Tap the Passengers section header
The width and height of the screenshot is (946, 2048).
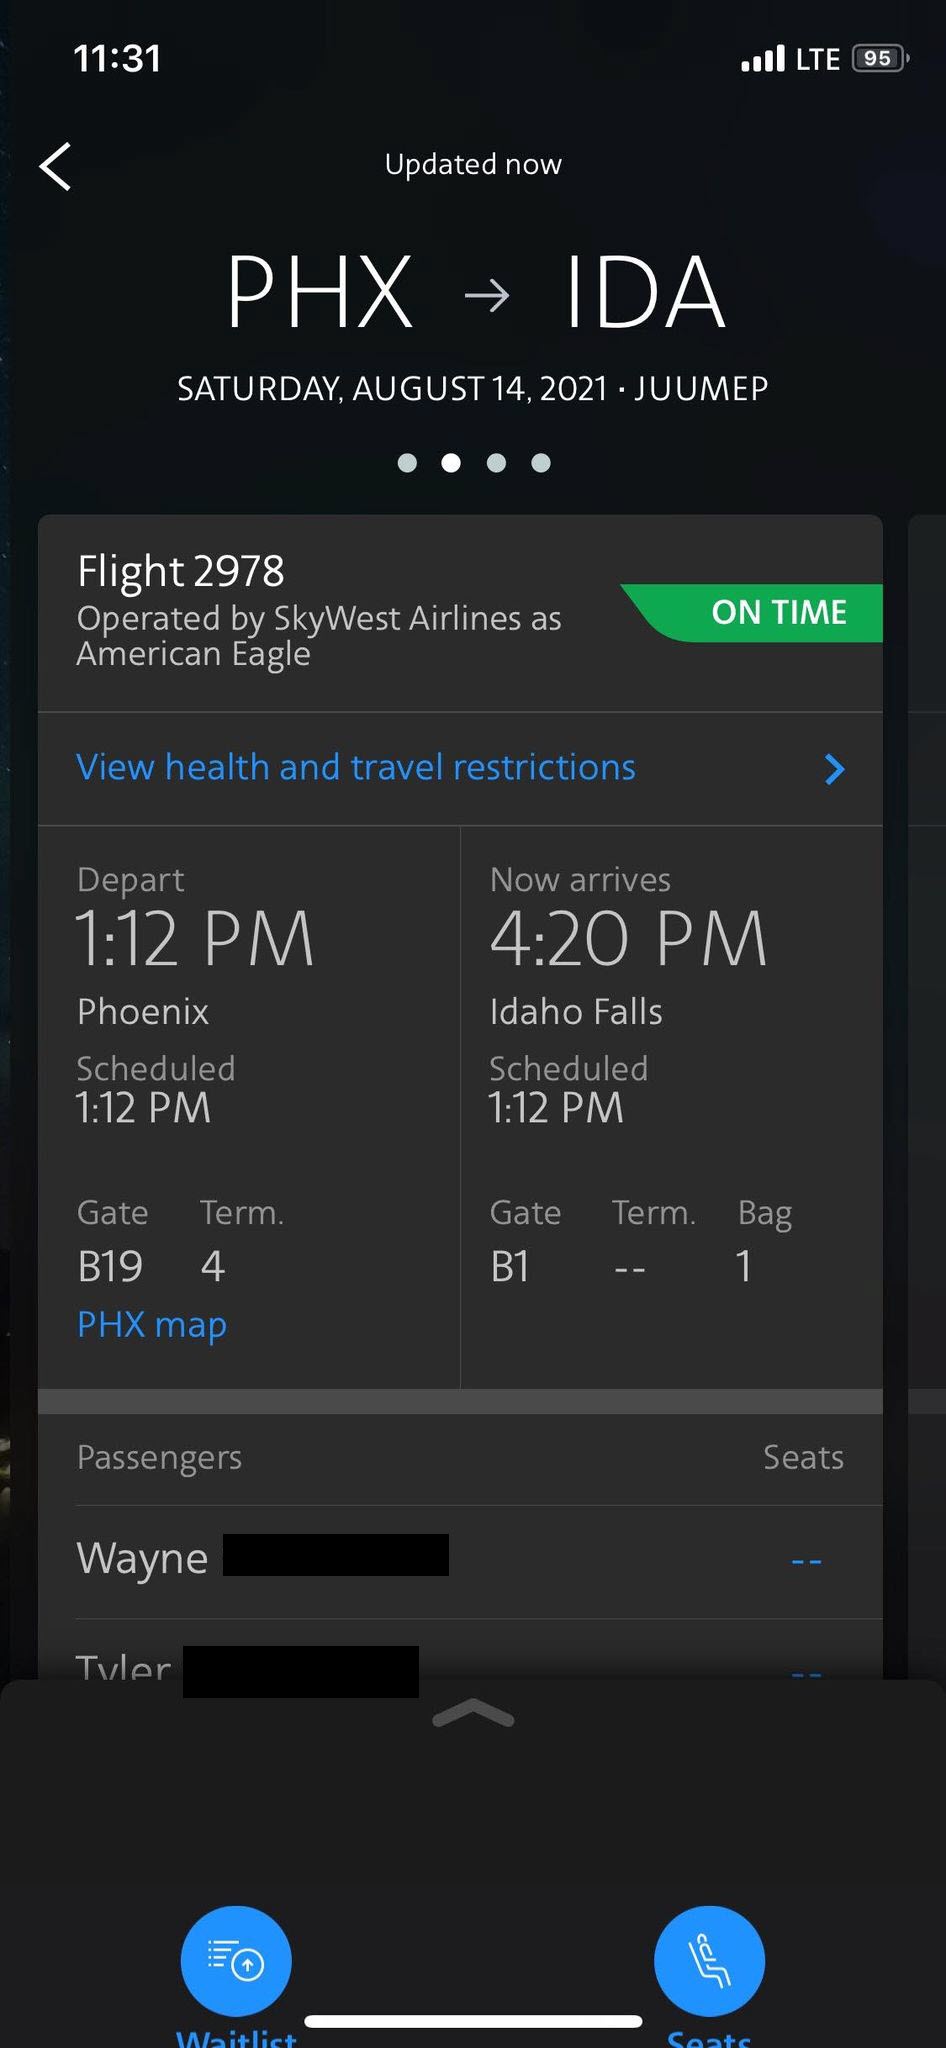pyautogui.click(x=159, y=1458)
